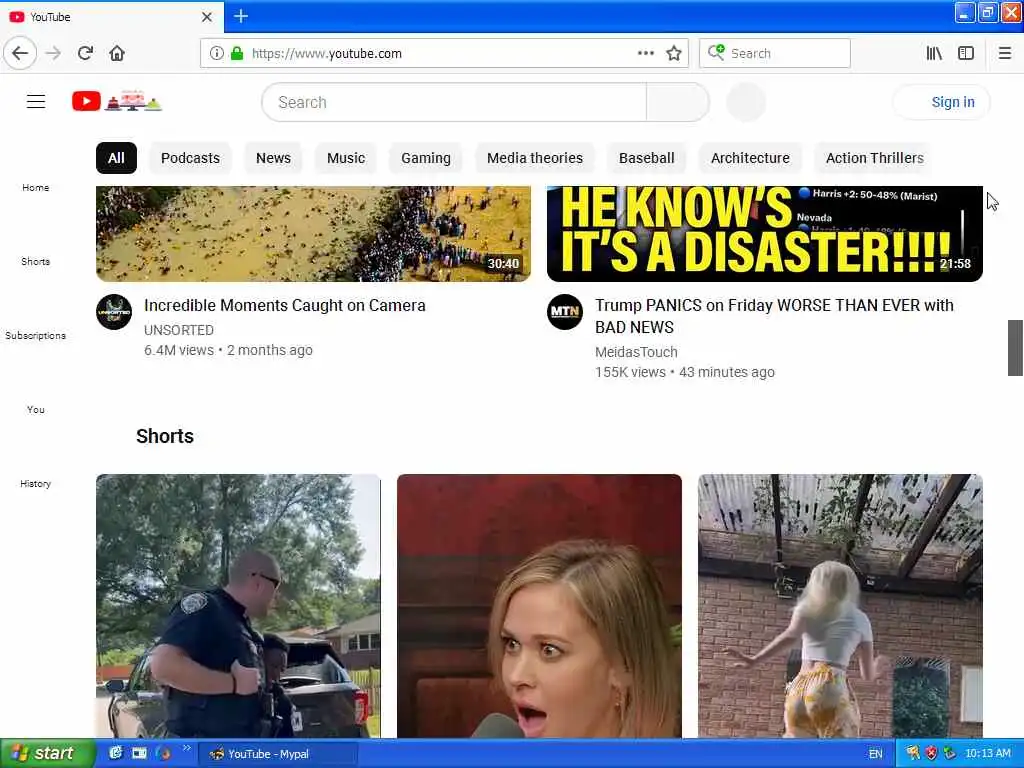
Task: Open the surprised woman Short thumbnail
Action: click(x=539, y=606)
